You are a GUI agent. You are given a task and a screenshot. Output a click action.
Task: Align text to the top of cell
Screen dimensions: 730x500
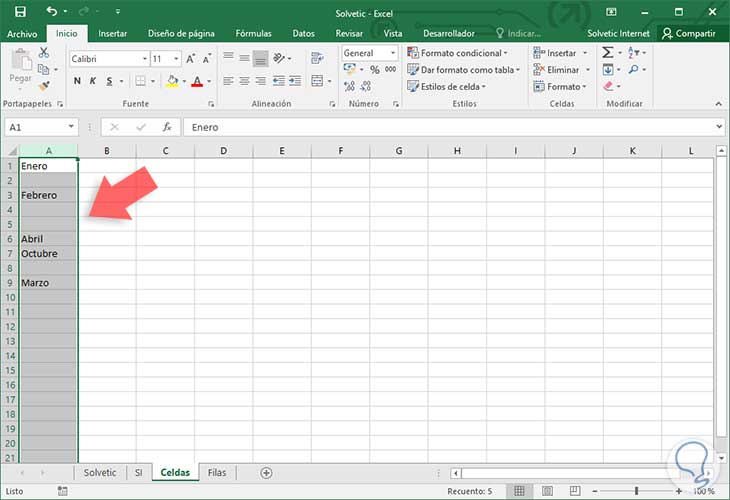[x=228, y=58]
